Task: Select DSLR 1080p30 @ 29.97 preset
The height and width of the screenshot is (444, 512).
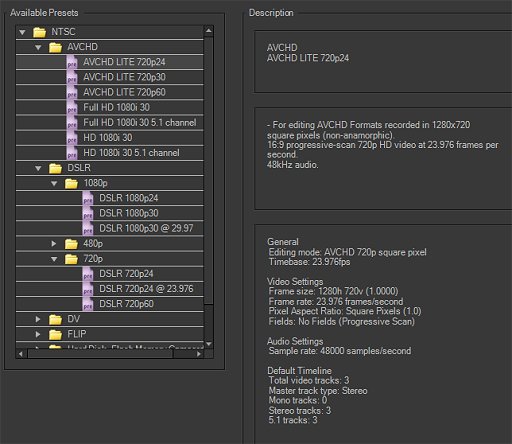Action: pyautogui.click(x=146, y=229)
